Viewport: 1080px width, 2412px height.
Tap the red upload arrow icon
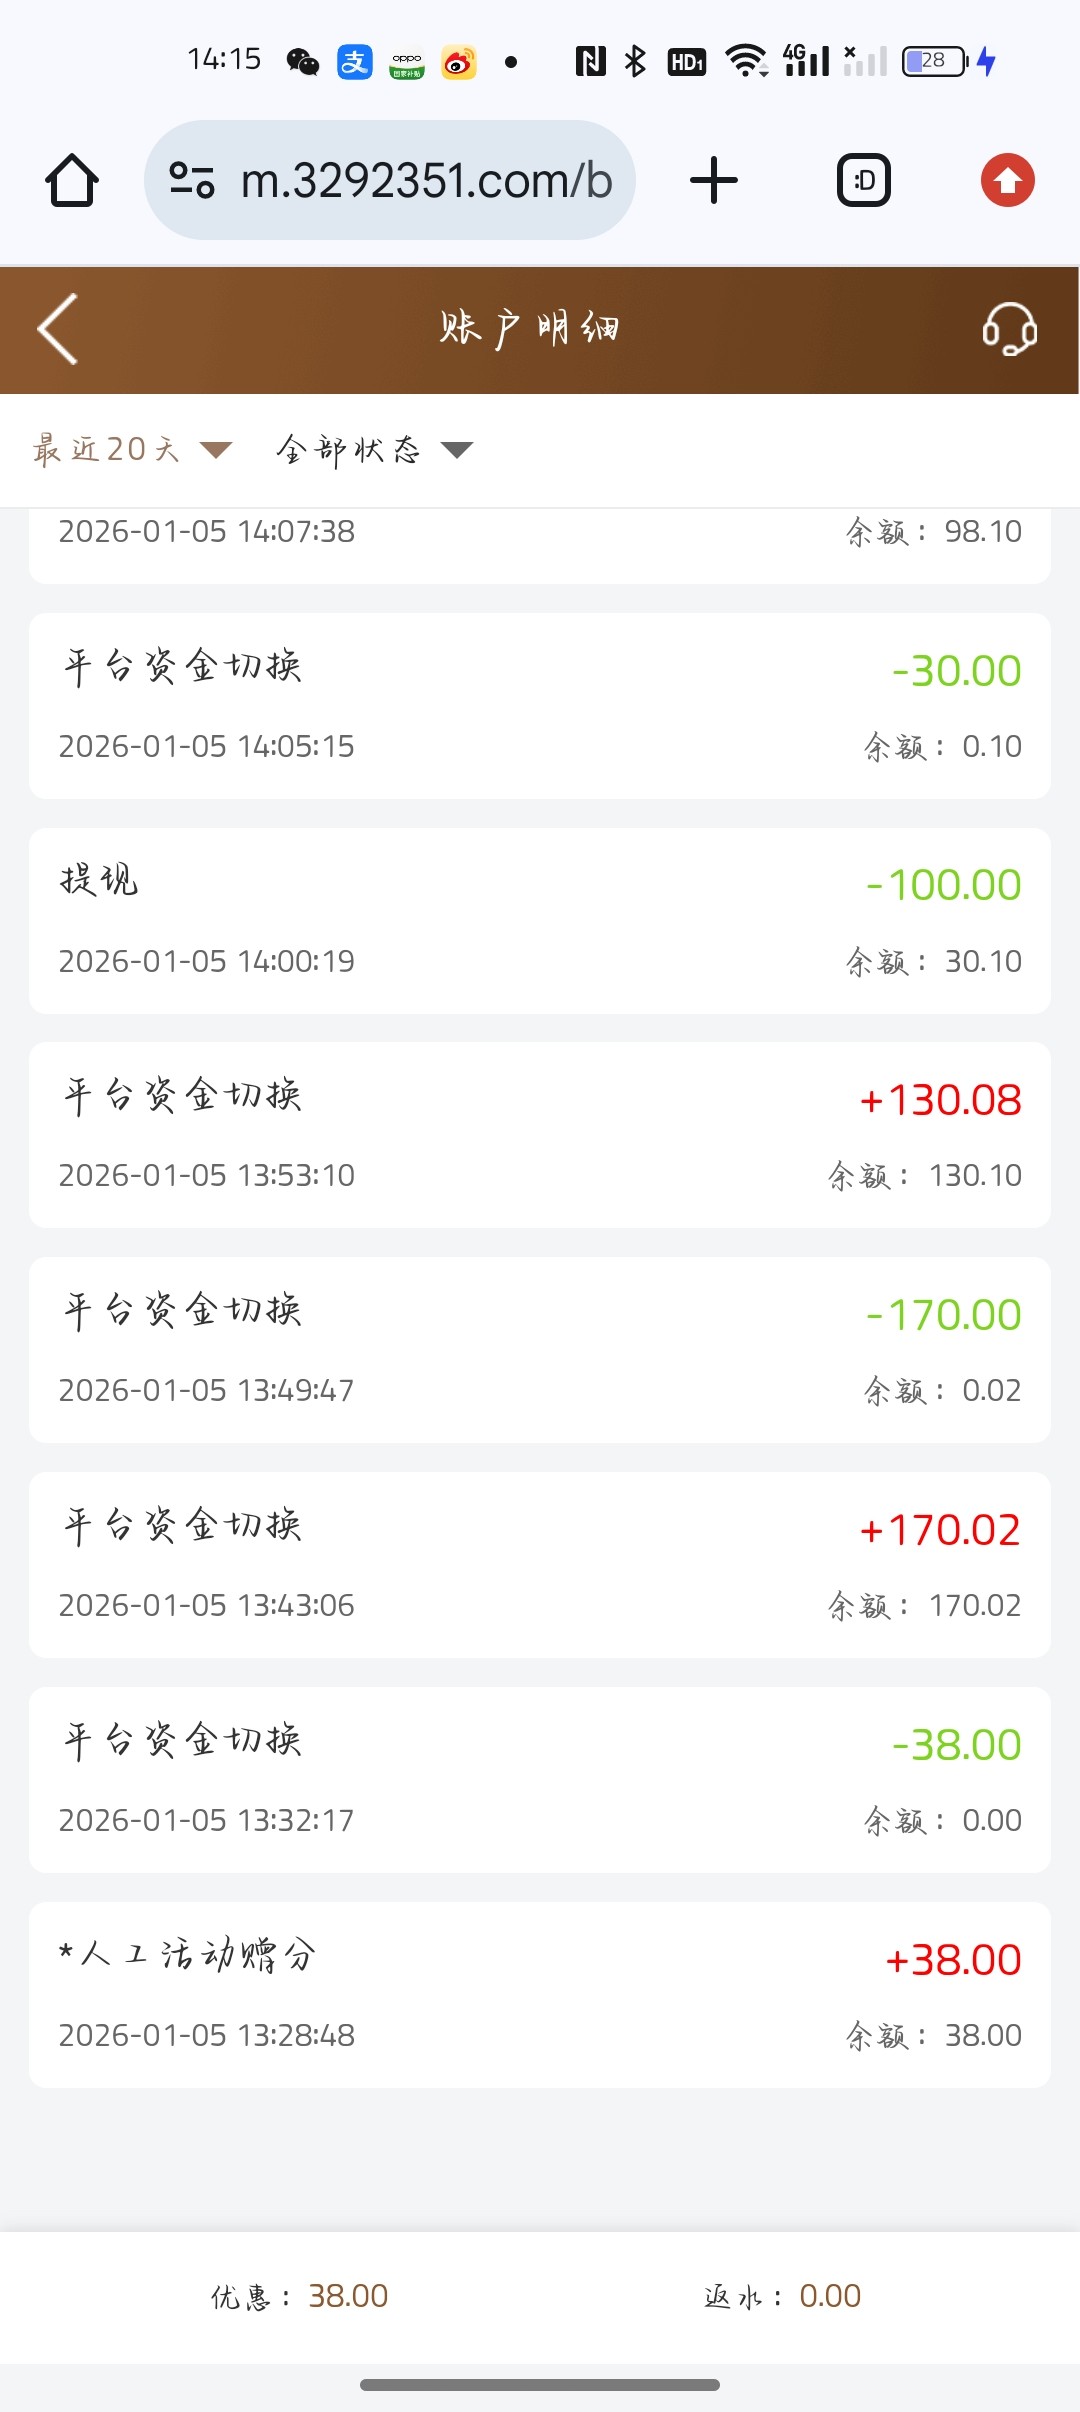1007,181
